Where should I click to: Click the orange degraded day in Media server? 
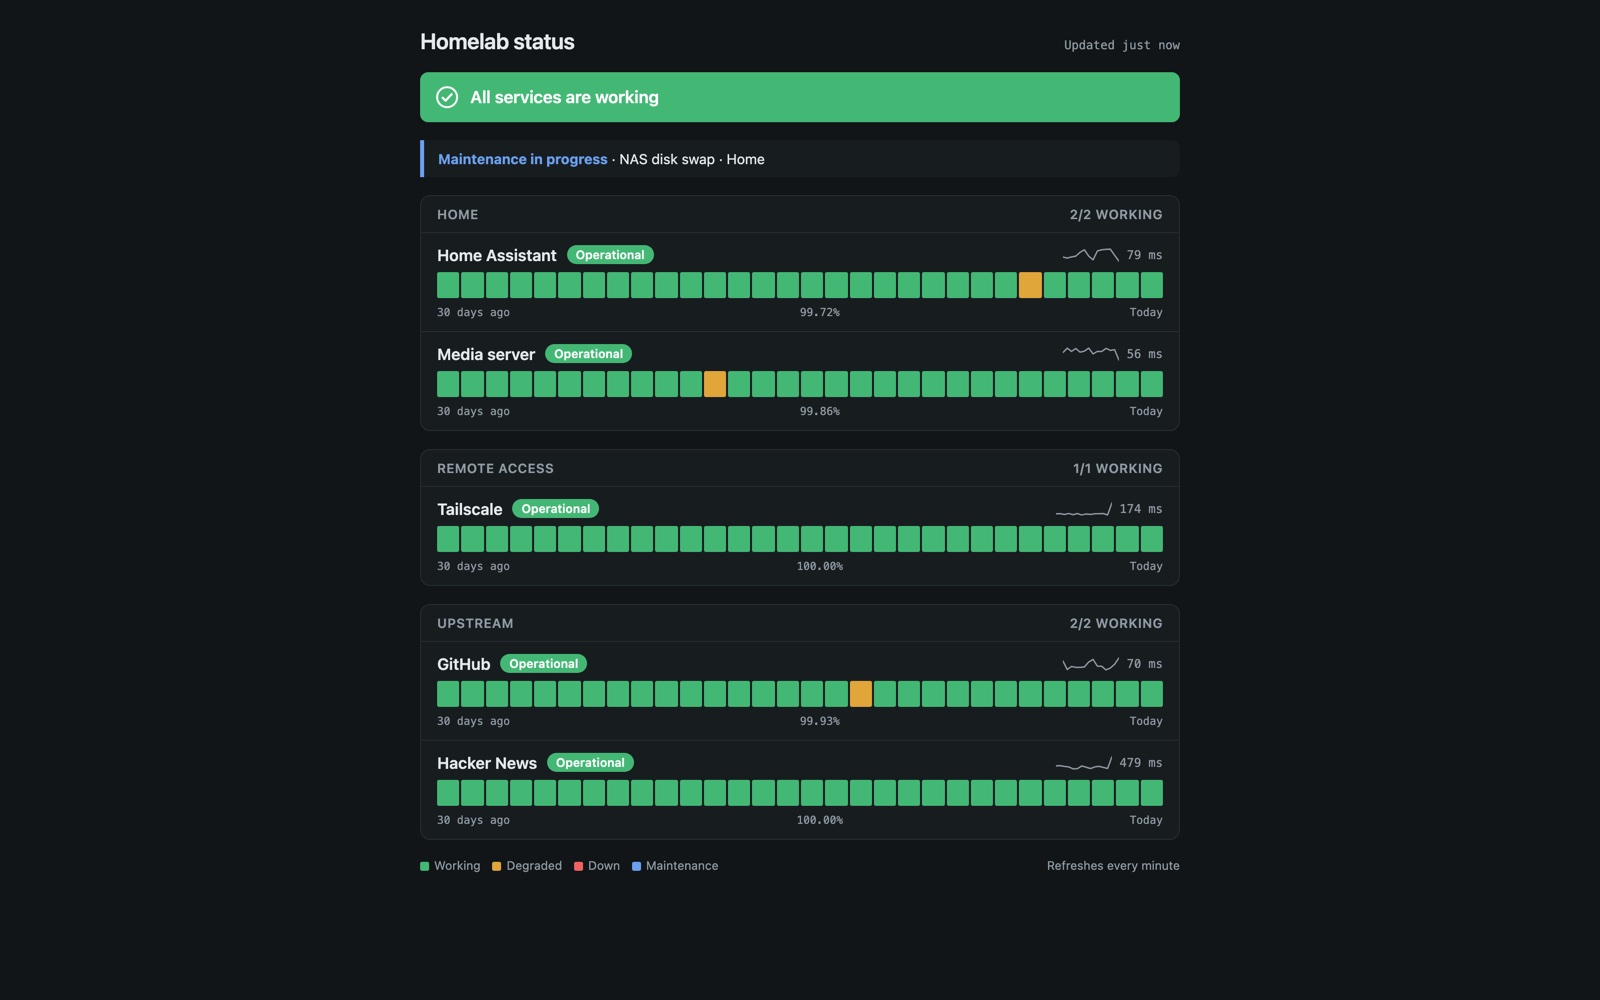point(715,384)
